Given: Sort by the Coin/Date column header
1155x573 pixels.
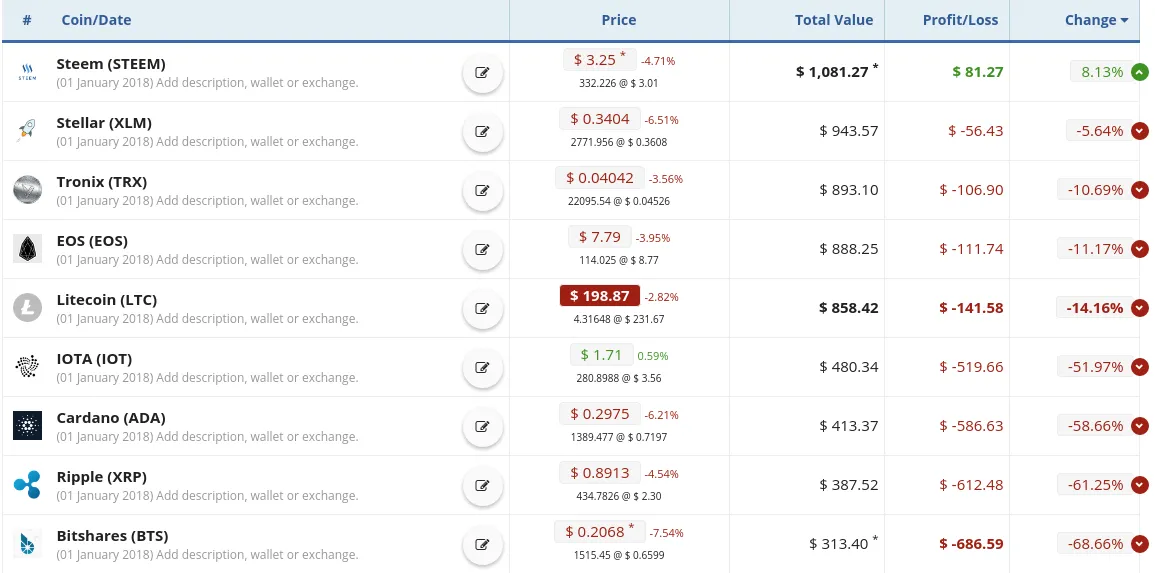Looking at the screenshot, I should (96, 20).
